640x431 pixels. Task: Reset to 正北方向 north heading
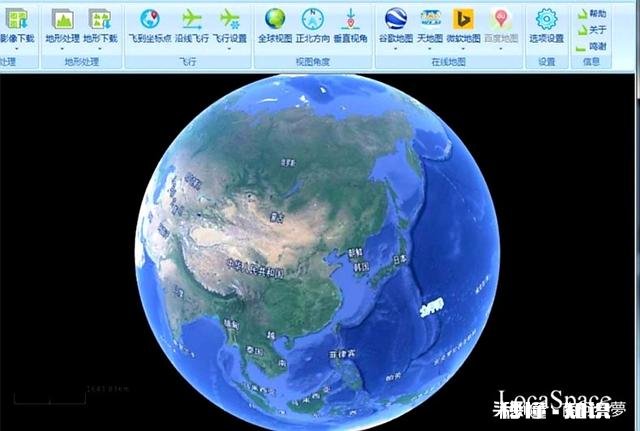point(313,25)
